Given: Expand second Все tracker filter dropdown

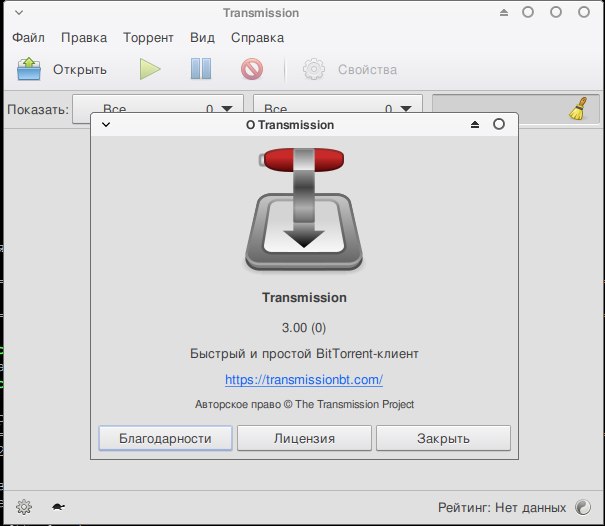Looking at the screenshot, I should coord(338,104).
